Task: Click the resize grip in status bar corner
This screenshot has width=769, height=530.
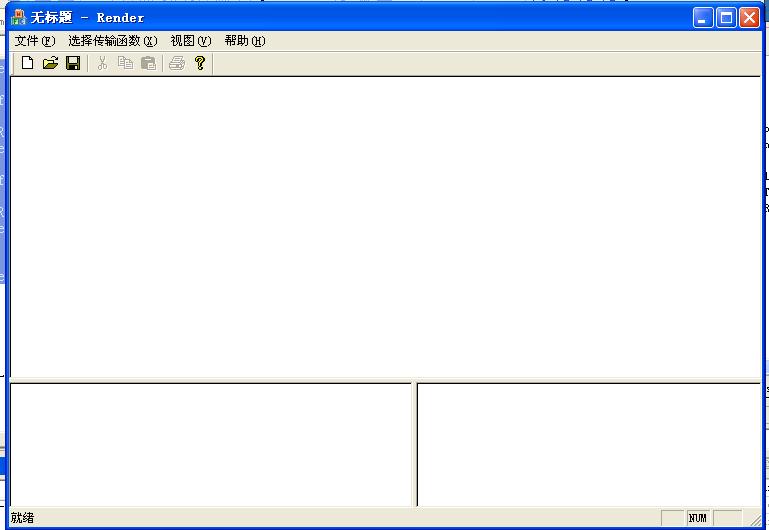Action: [755, 519]
